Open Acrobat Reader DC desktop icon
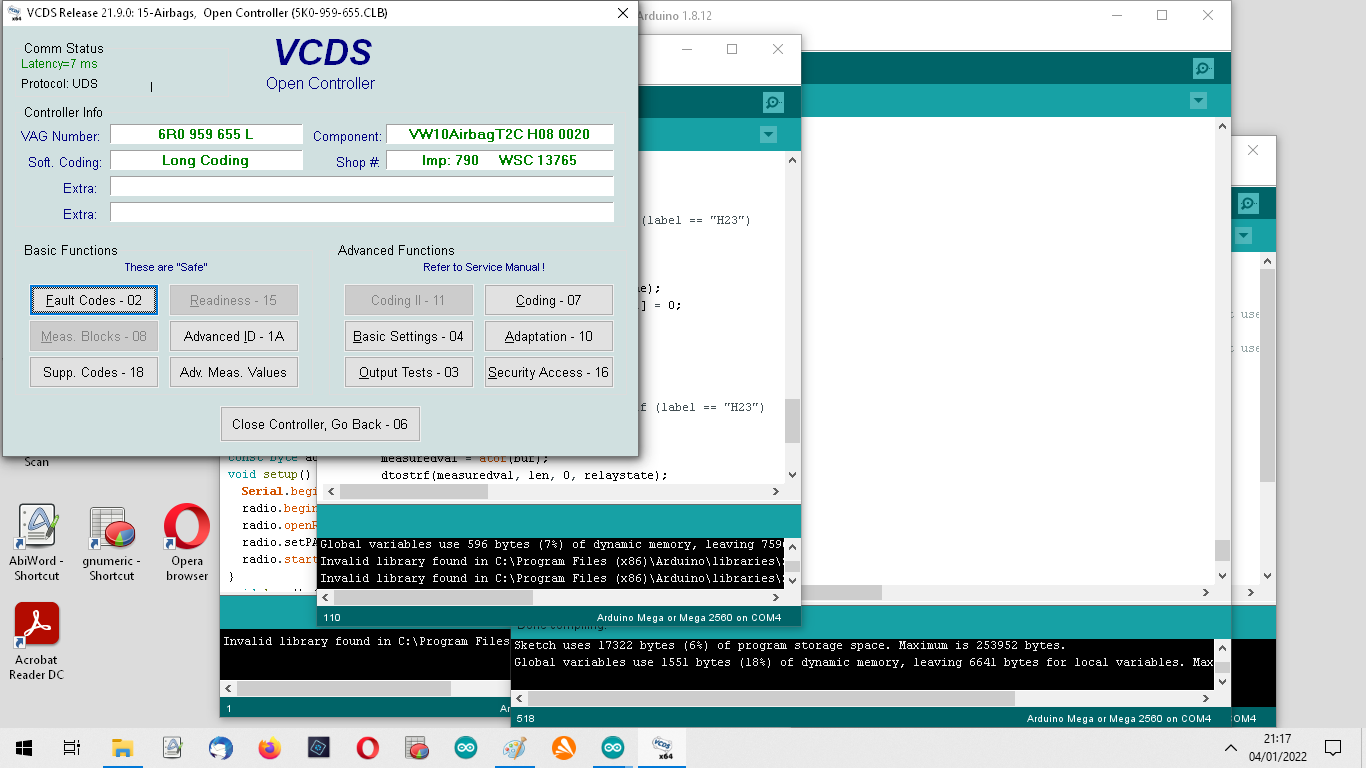1366x768 pixels. click(37, 642)
